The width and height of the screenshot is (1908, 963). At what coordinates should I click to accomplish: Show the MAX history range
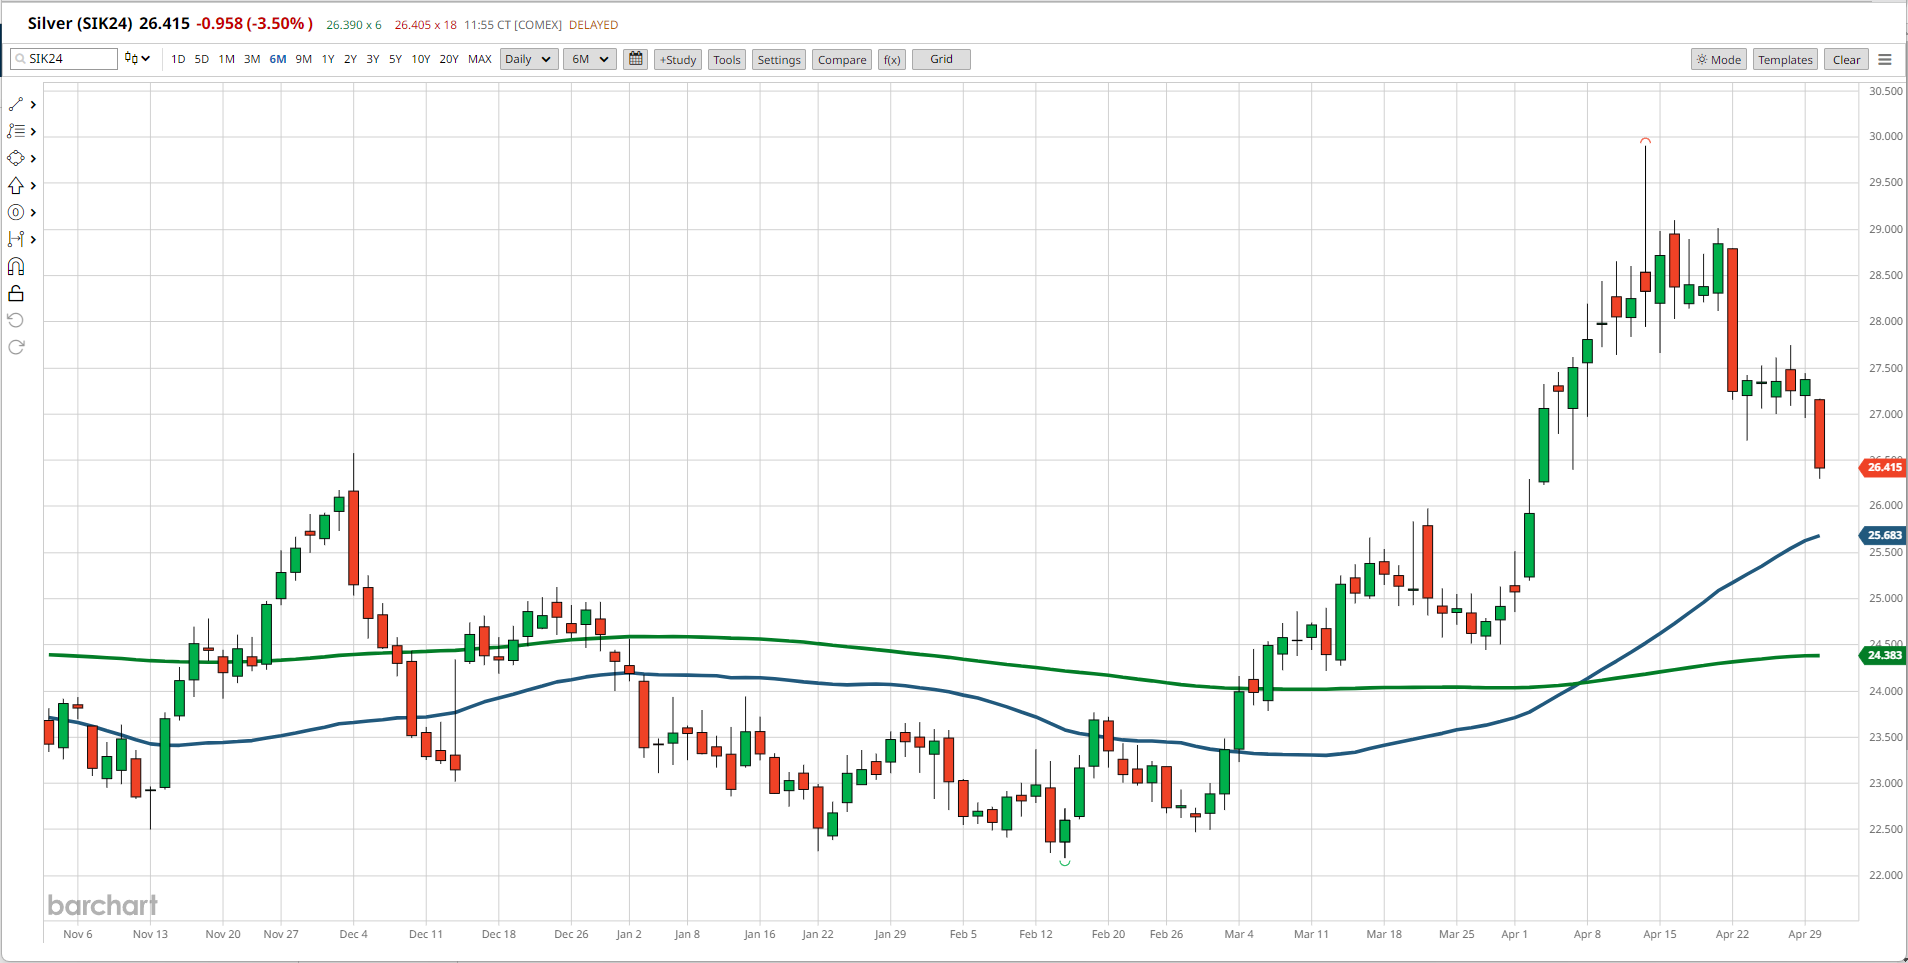coord(480,59)
